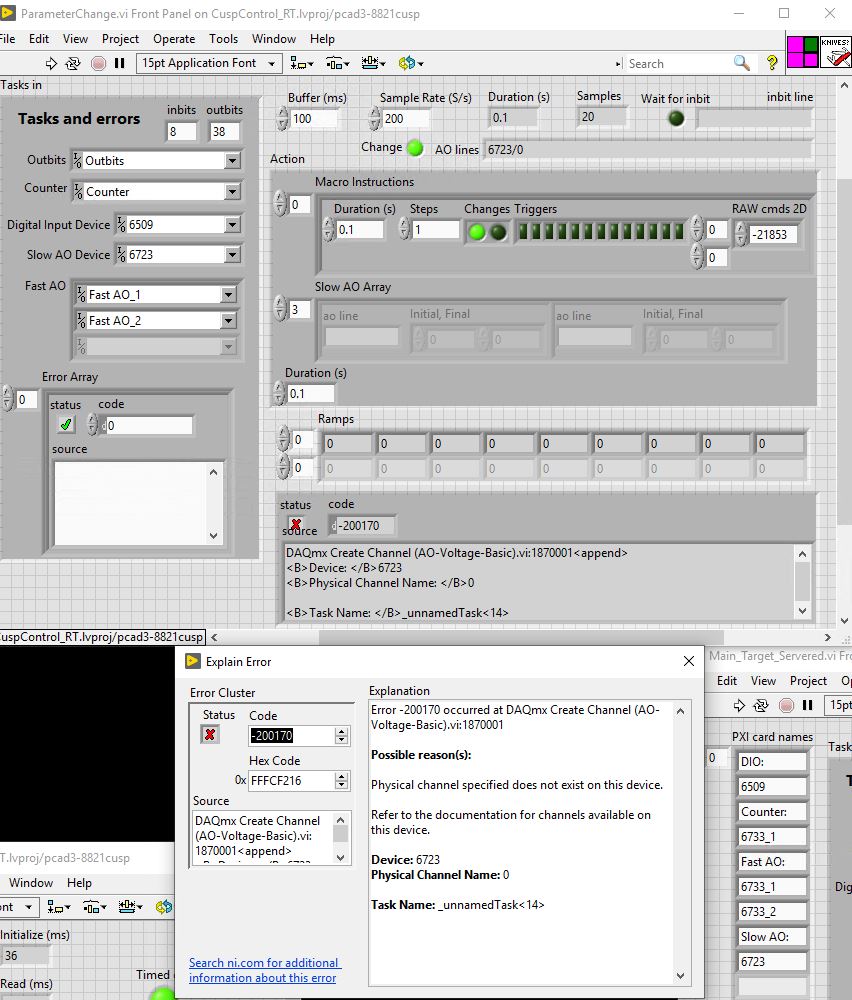Click the Error Array status checkmark
Viewport: 852px width, 1000px height.
click(x=66, y=425)
